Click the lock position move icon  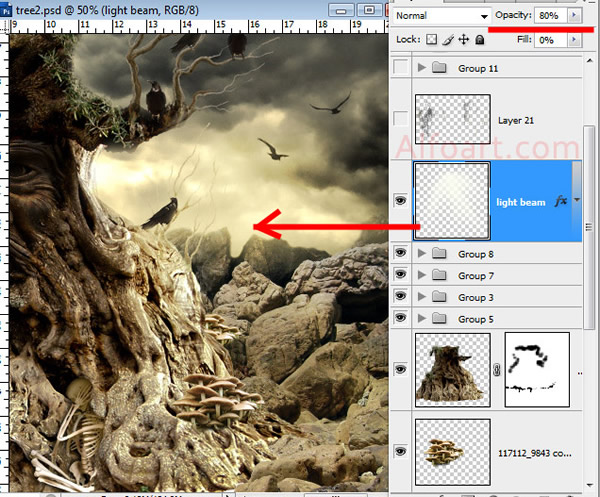pyautogui.click(x=463, y=40)
